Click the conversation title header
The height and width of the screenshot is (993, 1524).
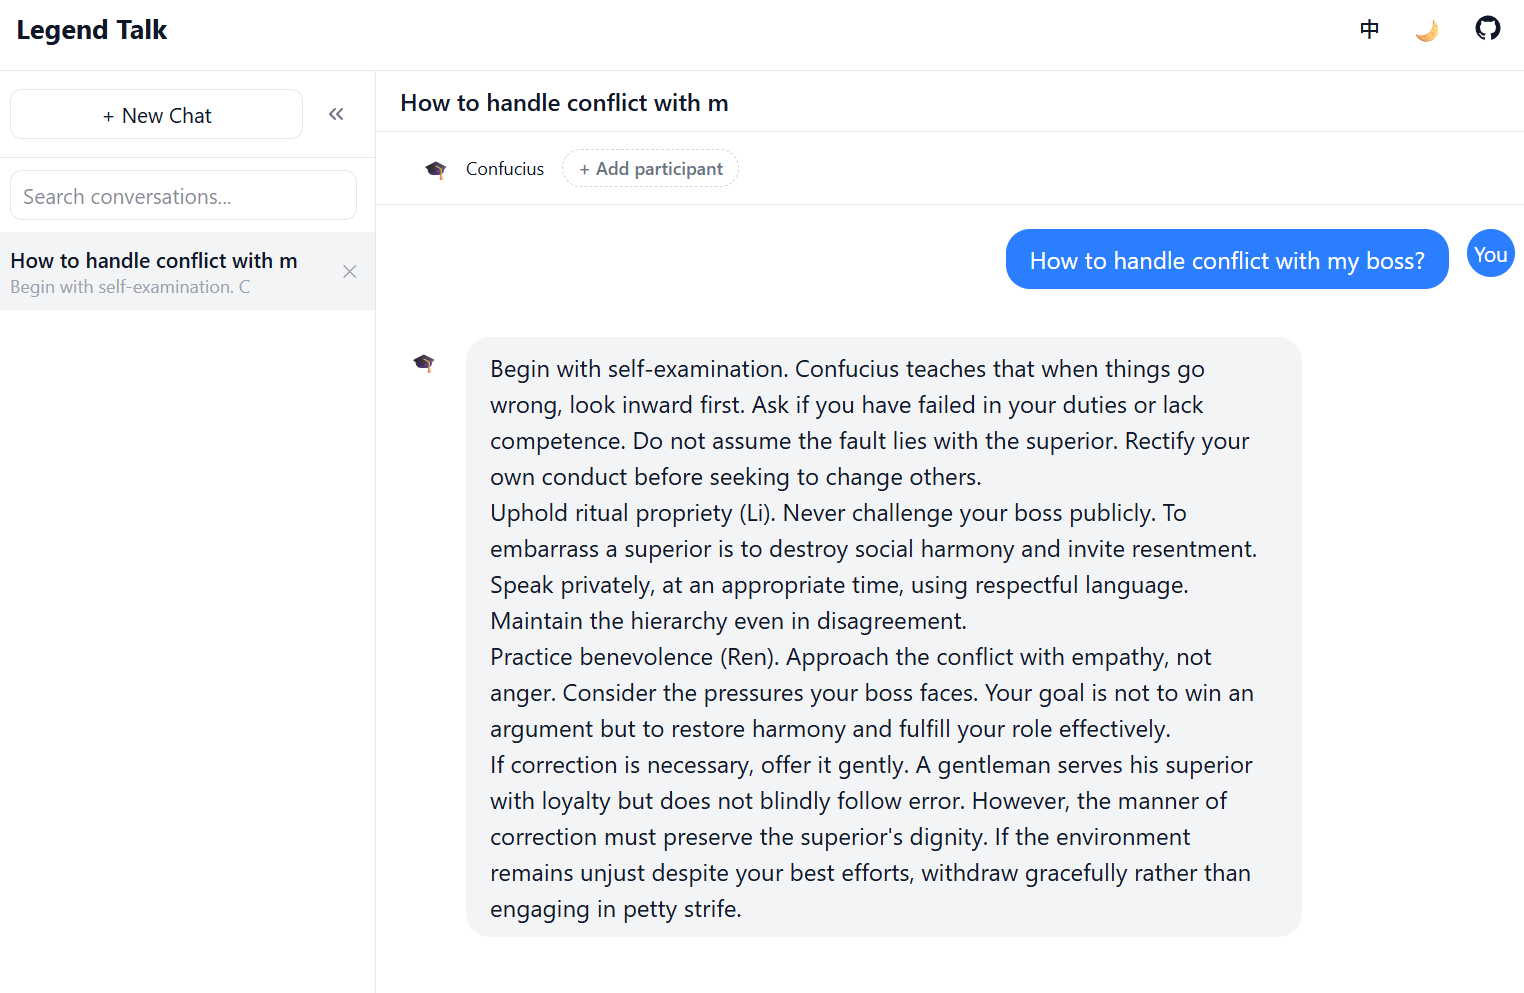click(x=564, y=103)
